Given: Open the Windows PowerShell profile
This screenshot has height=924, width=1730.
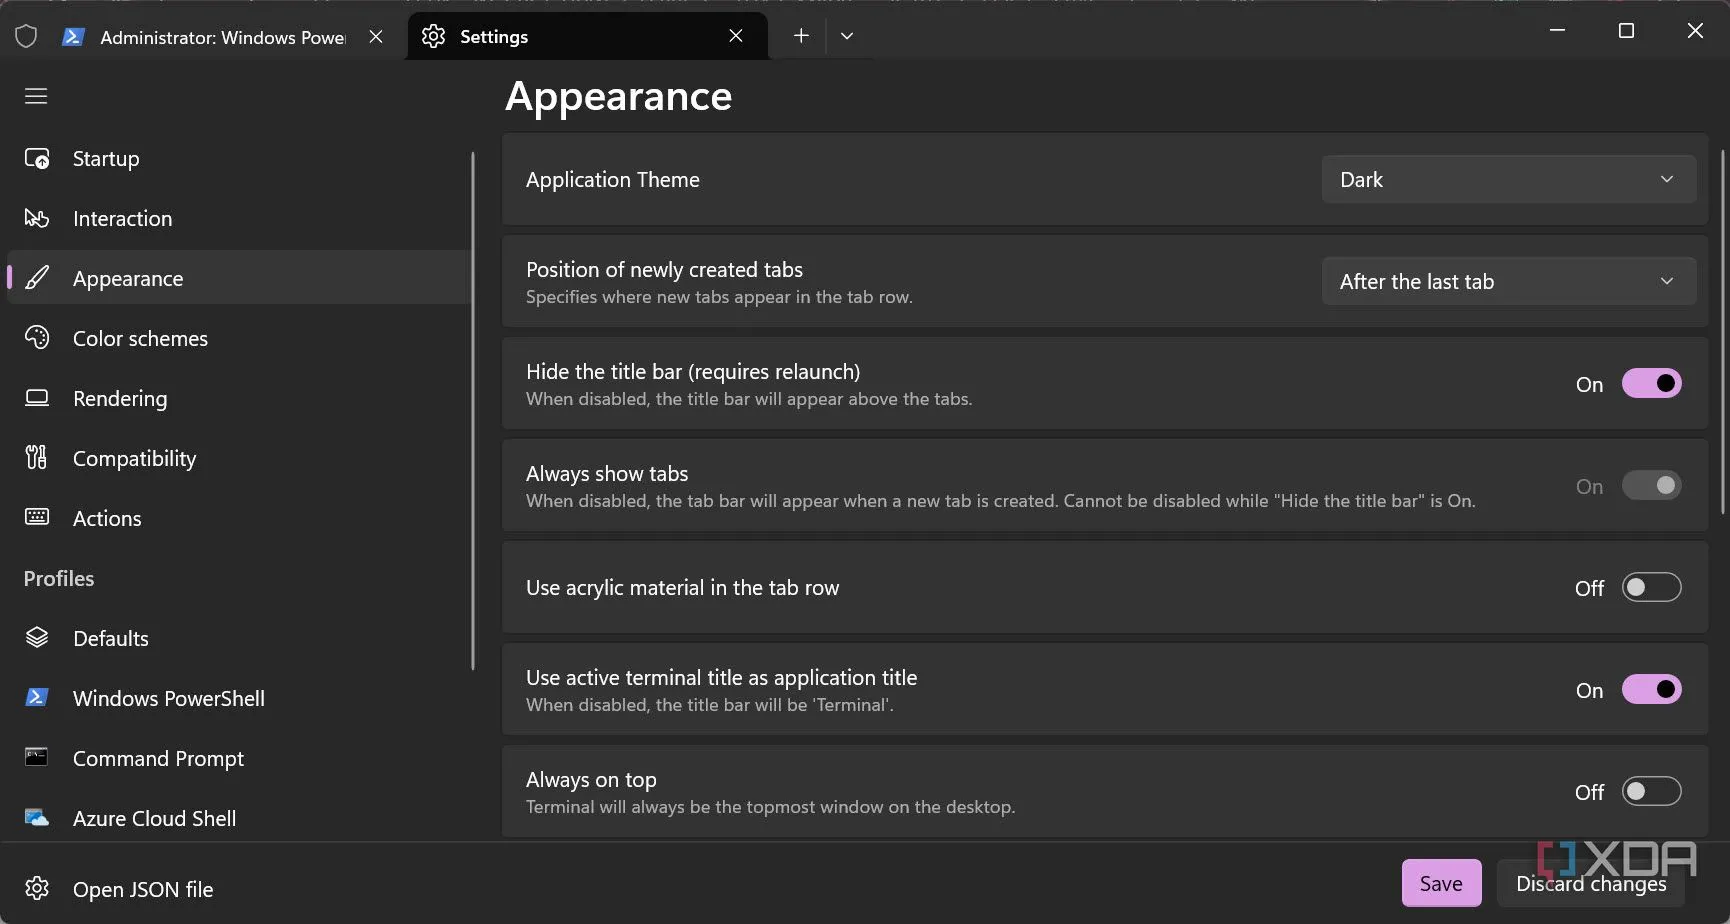Looking at the screenshot, I should pyautogui.click(x=238, y=698).
